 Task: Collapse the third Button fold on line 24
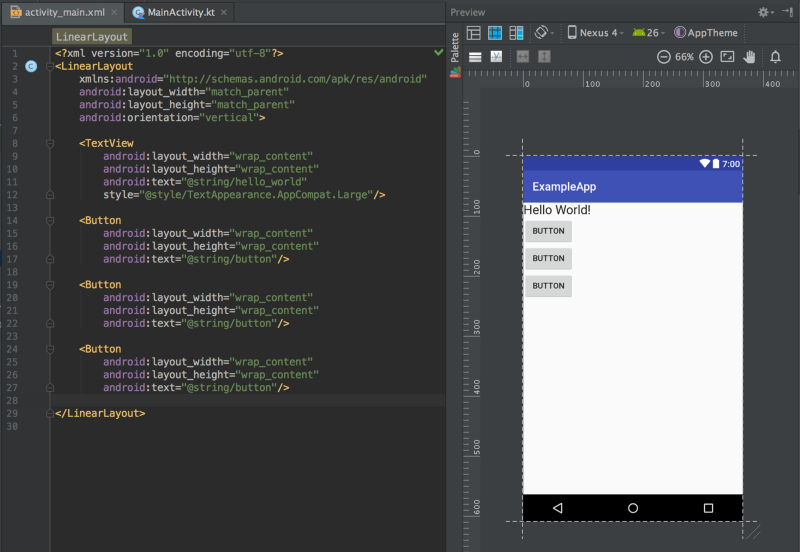coord(50,349)
